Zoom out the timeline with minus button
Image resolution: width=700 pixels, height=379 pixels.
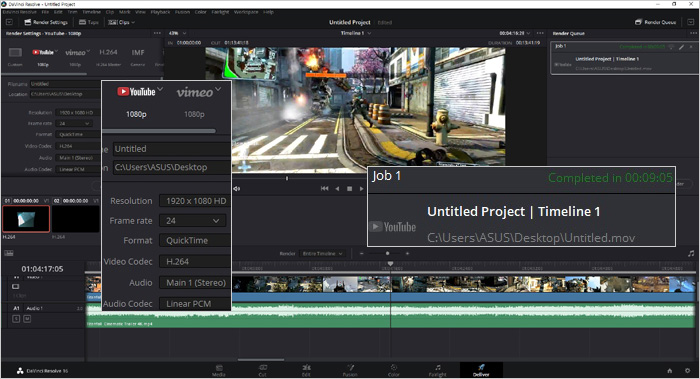362,254
